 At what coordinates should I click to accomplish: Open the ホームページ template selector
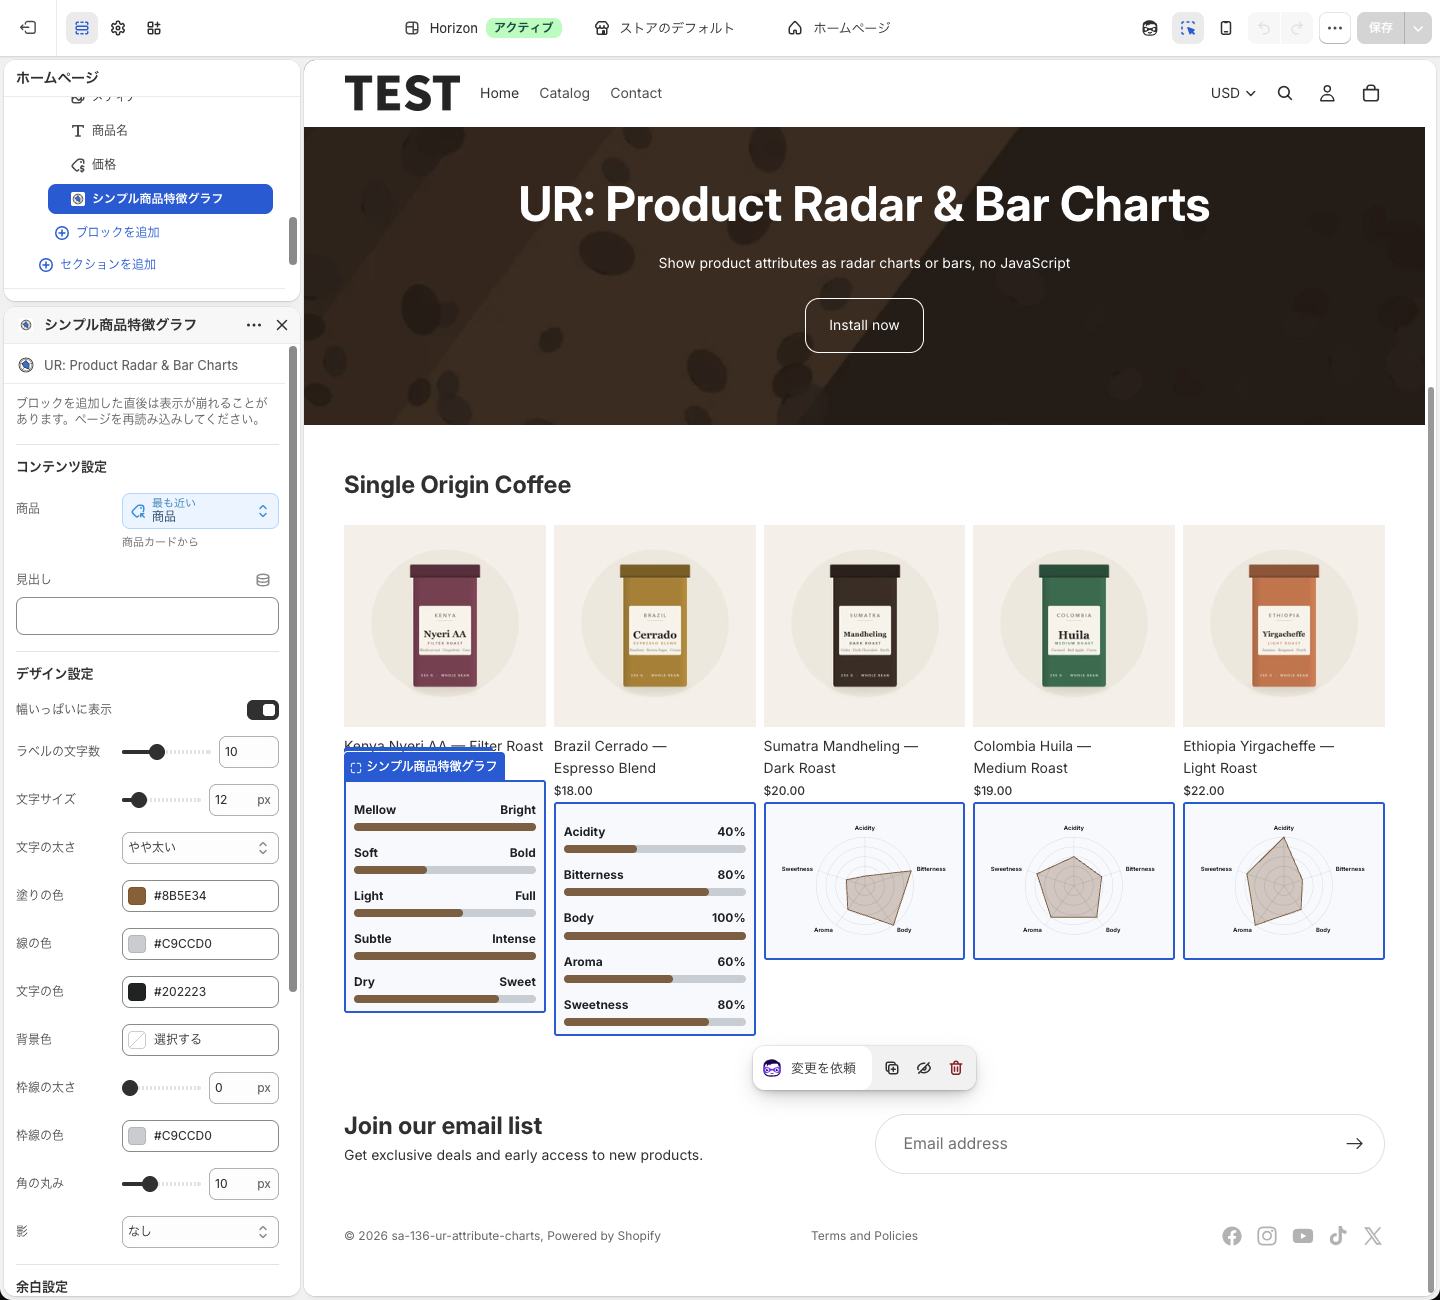pyautogui.click(x=838, y=28)
